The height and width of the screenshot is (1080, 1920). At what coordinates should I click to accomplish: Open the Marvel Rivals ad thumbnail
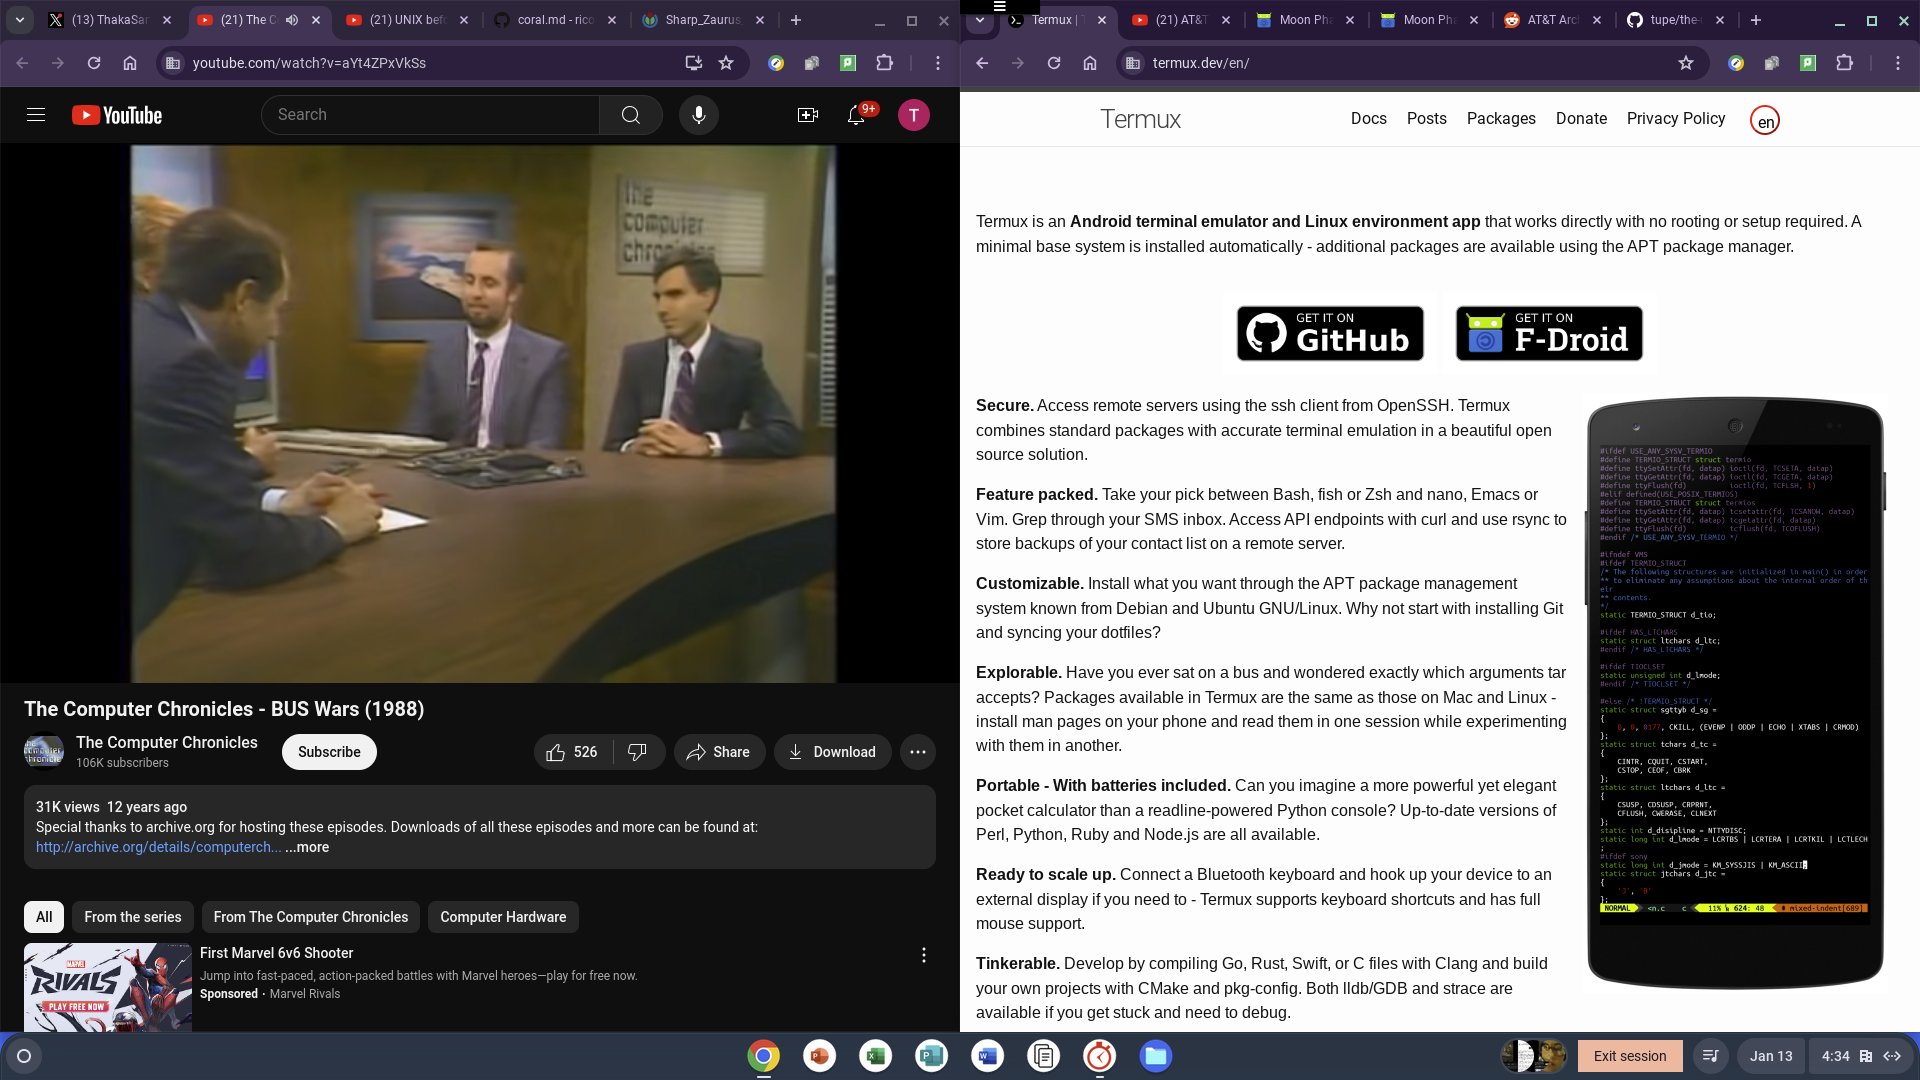coord(108,988)
